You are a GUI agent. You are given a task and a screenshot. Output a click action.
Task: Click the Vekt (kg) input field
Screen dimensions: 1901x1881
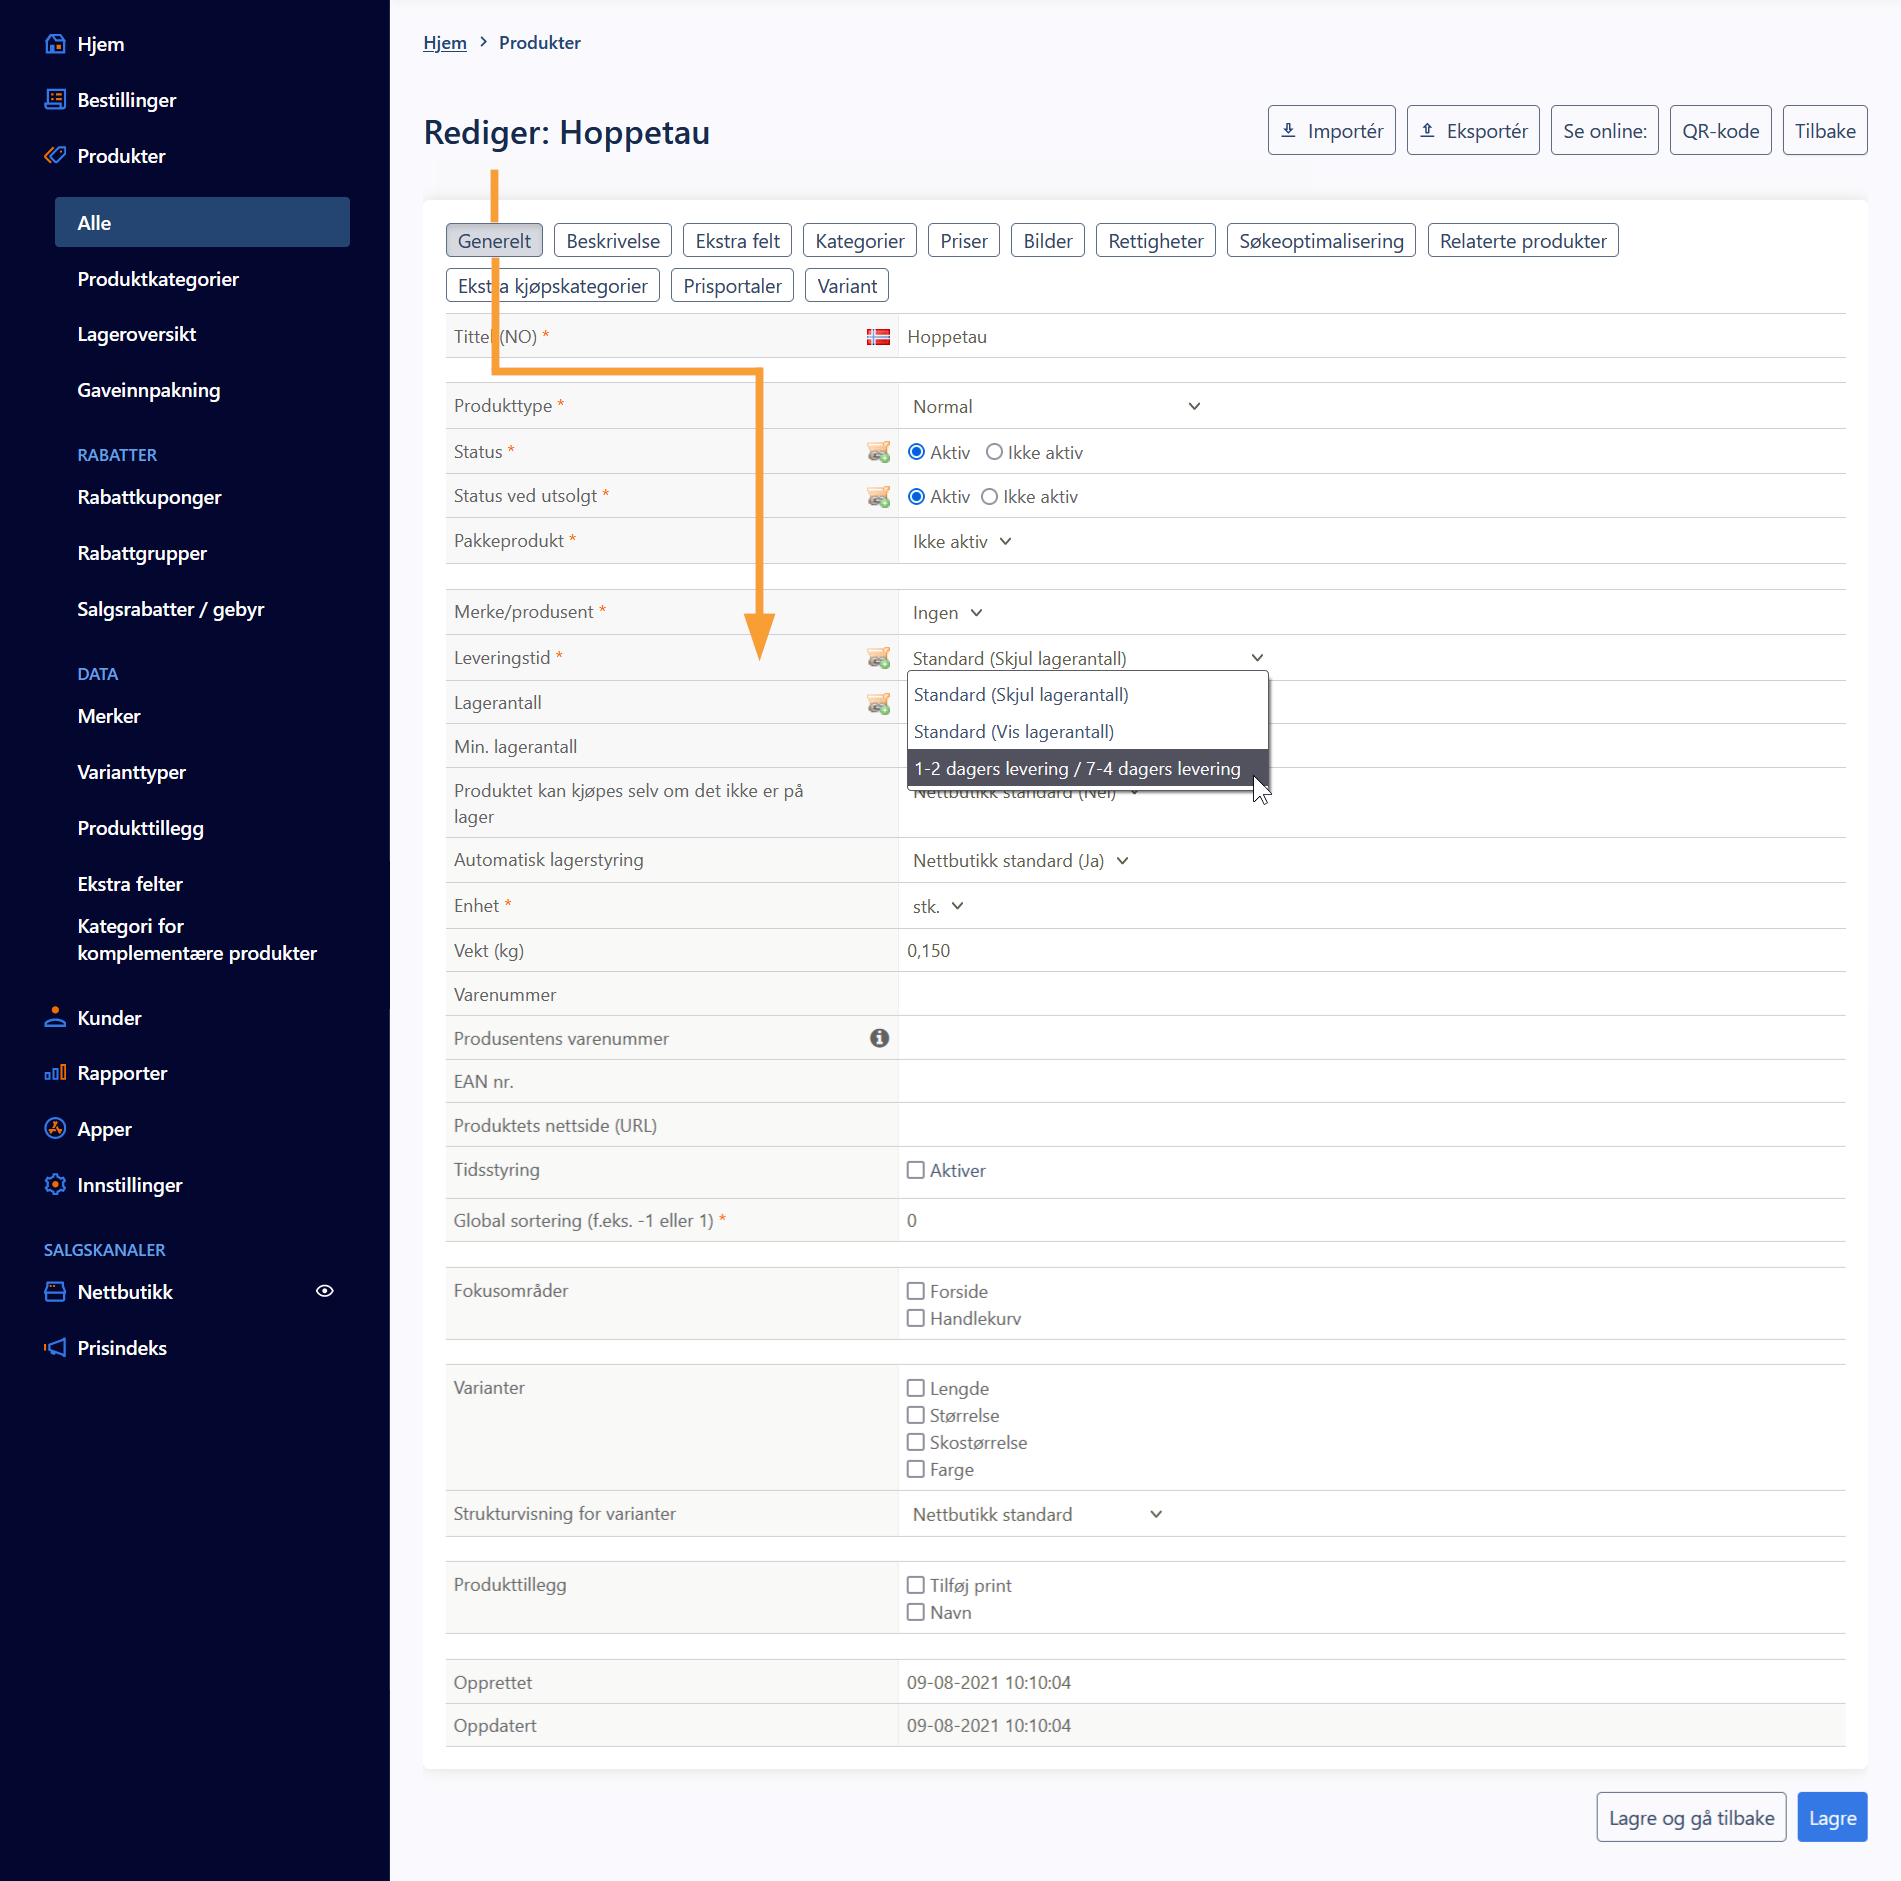[1372, 950]
